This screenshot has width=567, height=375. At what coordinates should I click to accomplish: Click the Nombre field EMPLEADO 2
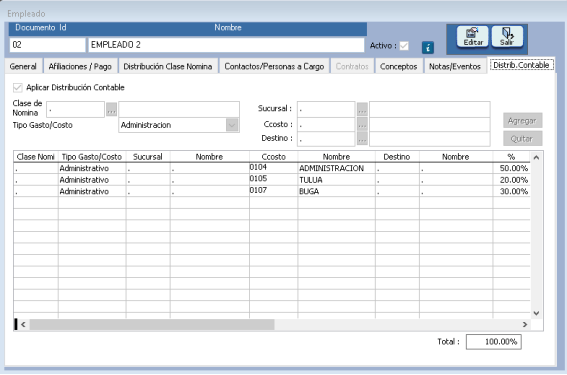pos(226,45)
